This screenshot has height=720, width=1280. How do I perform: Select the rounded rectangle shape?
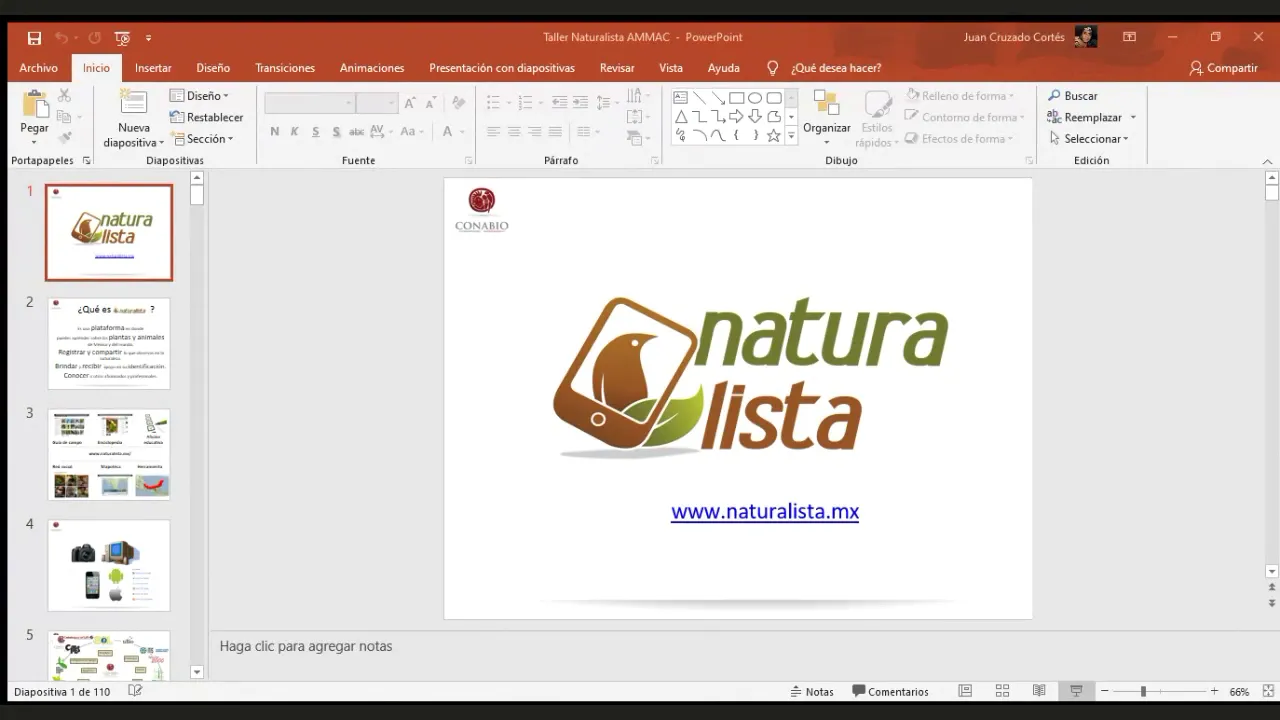774,98
